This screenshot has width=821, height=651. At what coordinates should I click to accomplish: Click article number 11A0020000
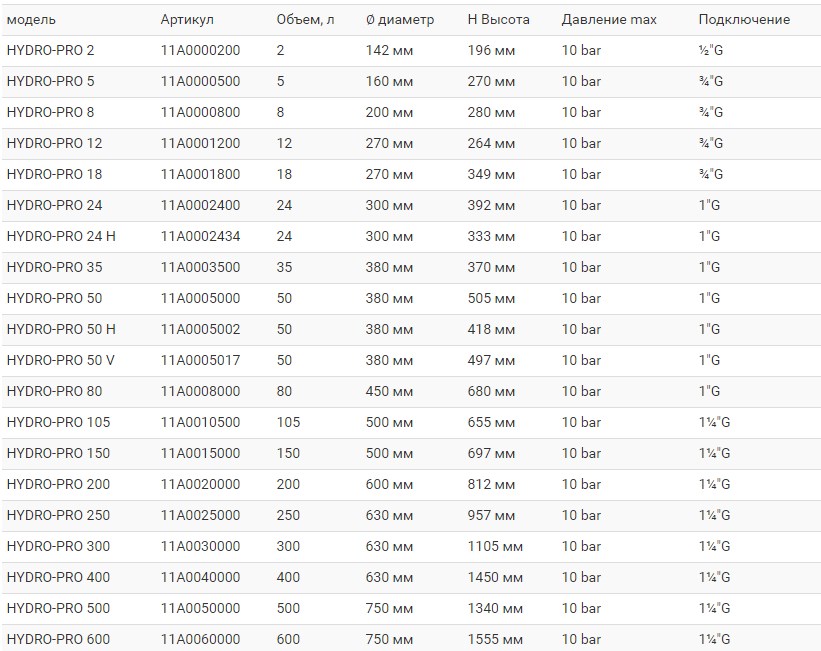(x=201, y=484)
